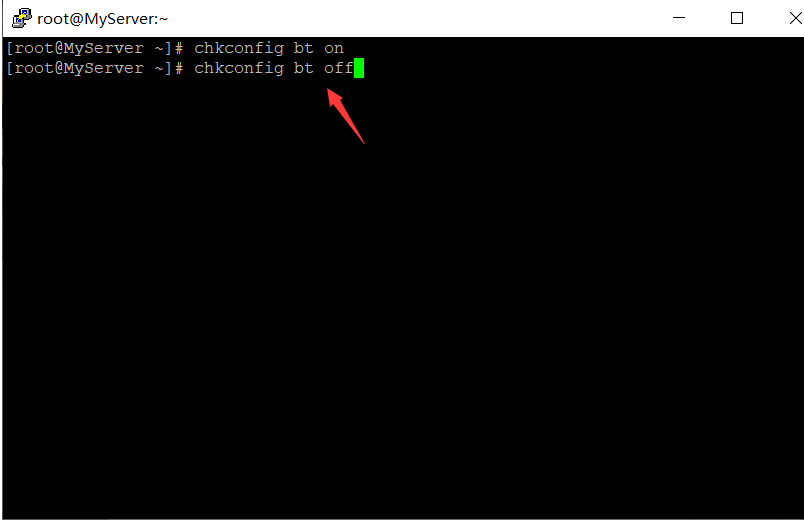Maximize the root@MyServer terminal window
This screenshot has width=804, height=522.
tap(737, 18)
